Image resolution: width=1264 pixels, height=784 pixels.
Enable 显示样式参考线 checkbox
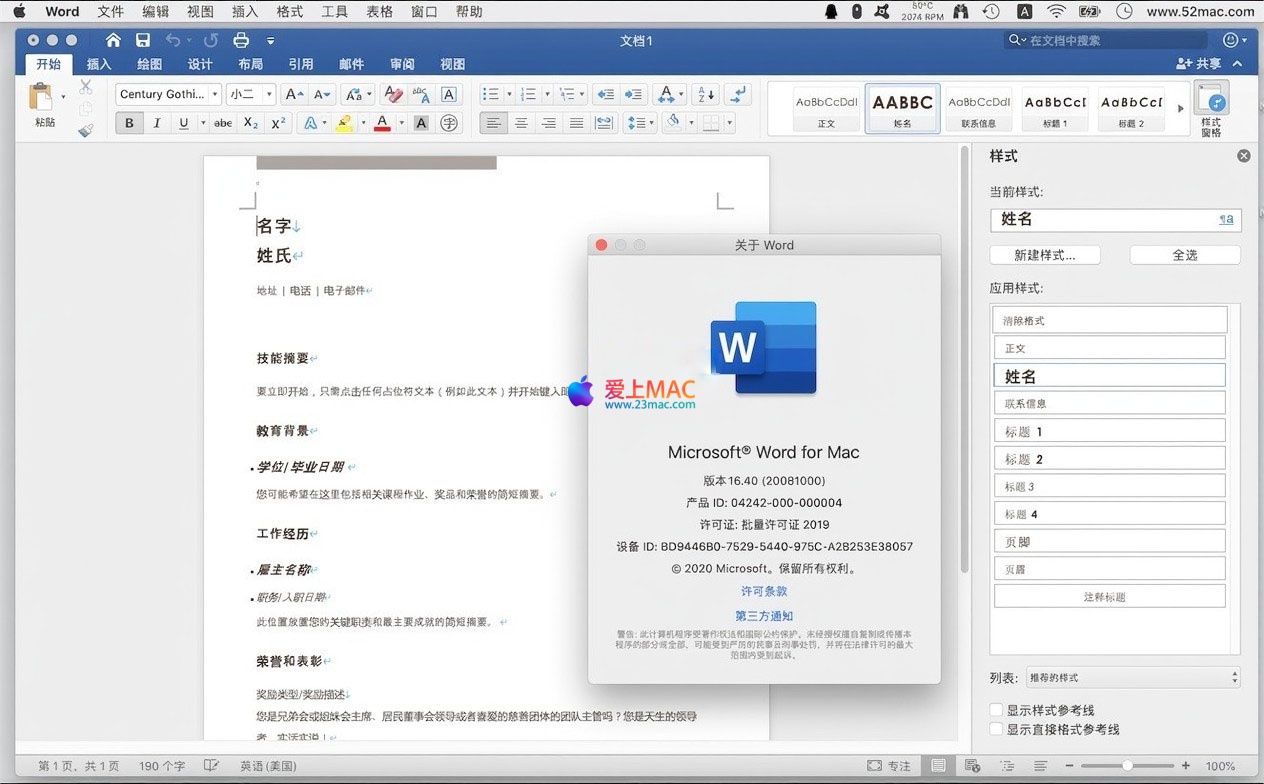pyautogui.click(x=996, y=710)
